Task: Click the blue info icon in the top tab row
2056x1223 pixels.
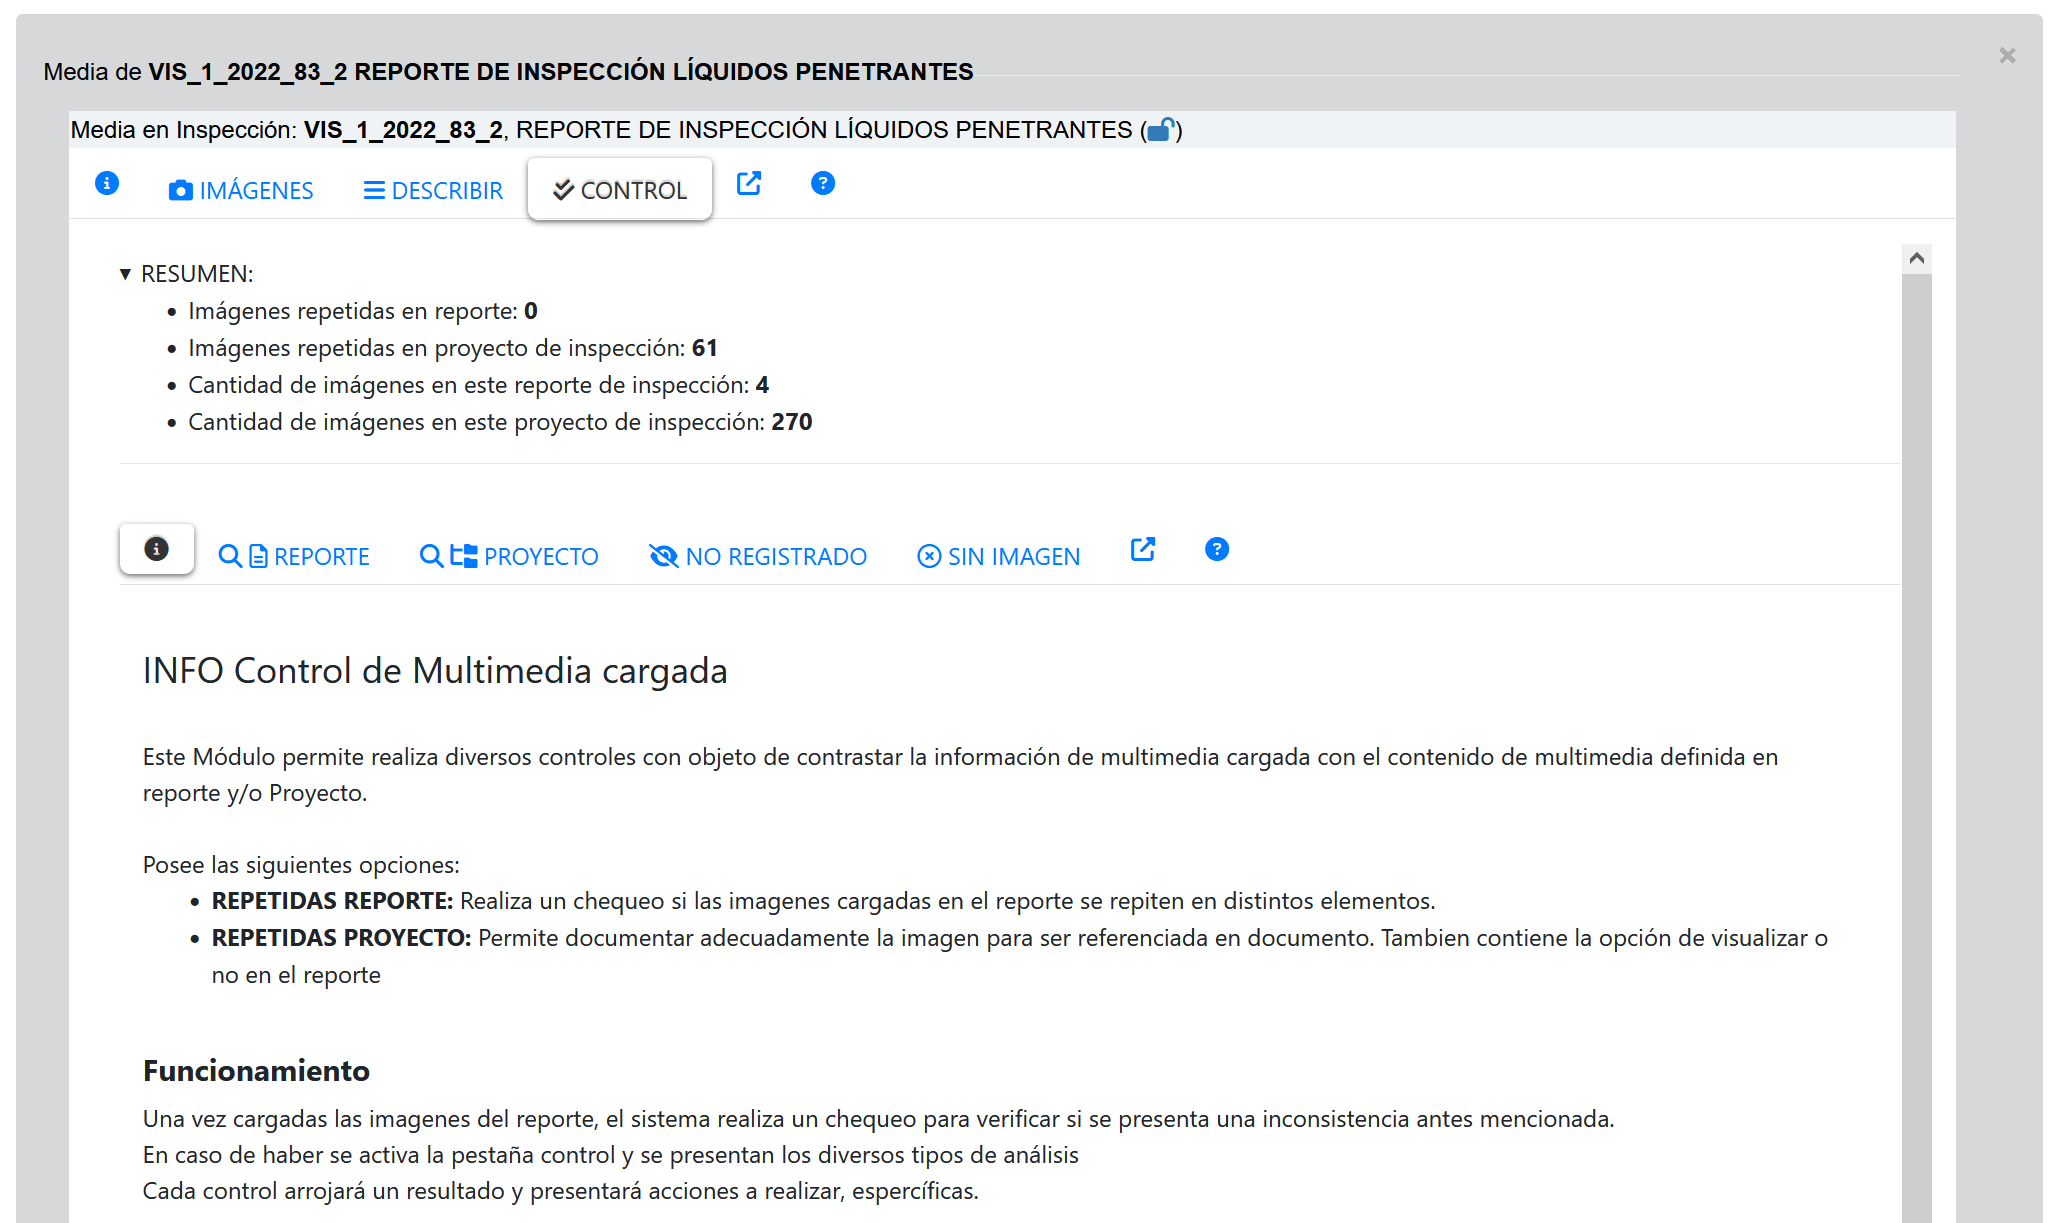Action: tap(107, 184)
